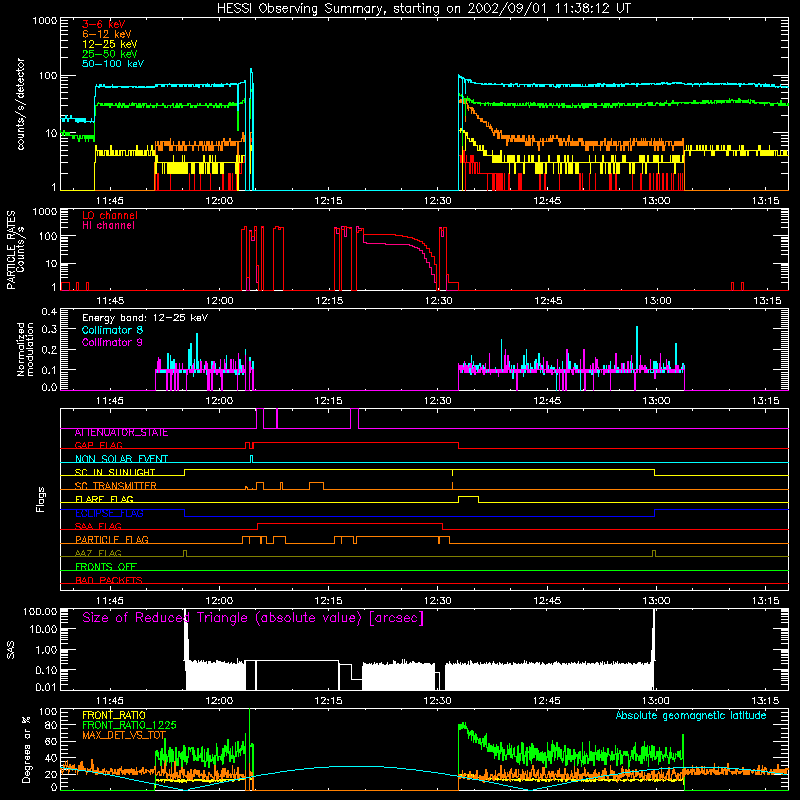Click 12:00 tick under modulation plot
Image resolution: width=800 pixels, height=800 pixels.
(219, 401)
